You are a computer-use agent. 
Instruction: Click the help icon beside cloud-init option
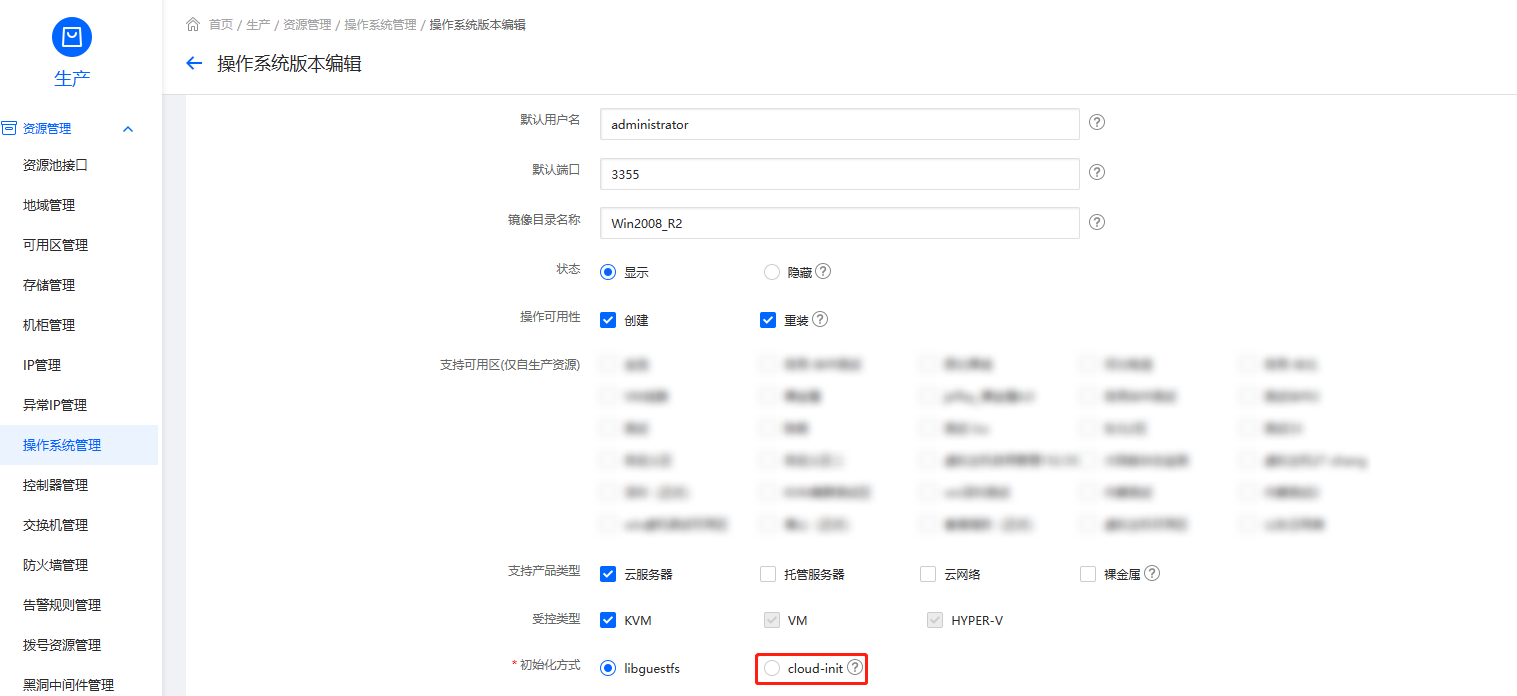855,667
